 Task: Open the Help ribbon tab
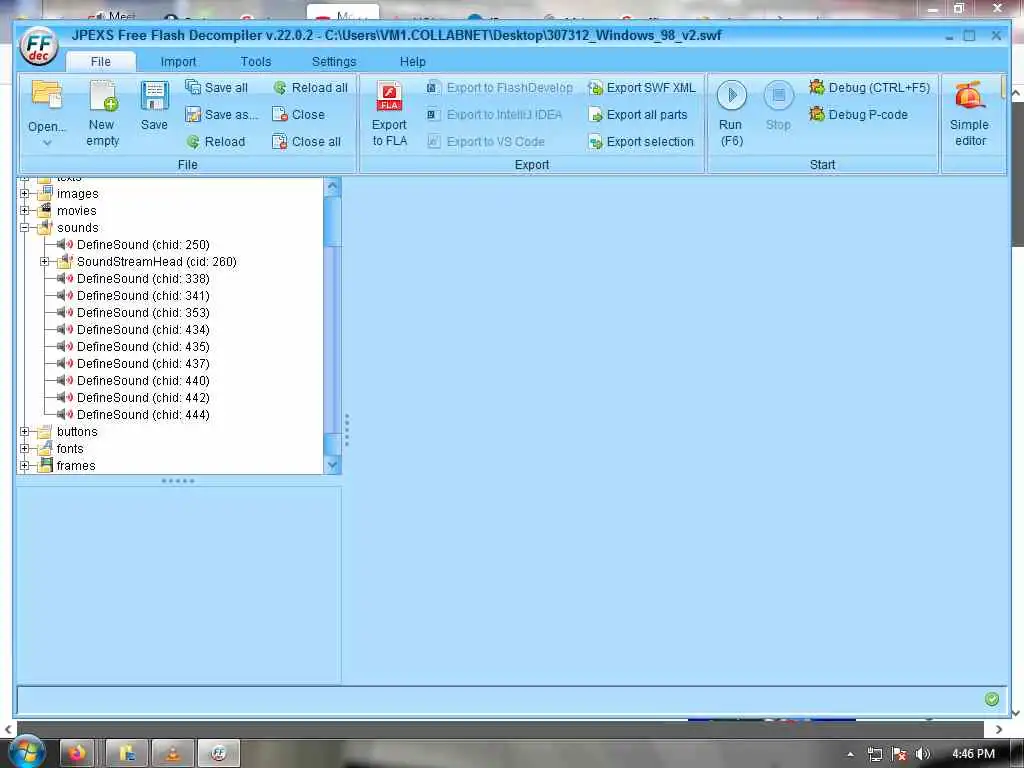[x=412, y=61]
